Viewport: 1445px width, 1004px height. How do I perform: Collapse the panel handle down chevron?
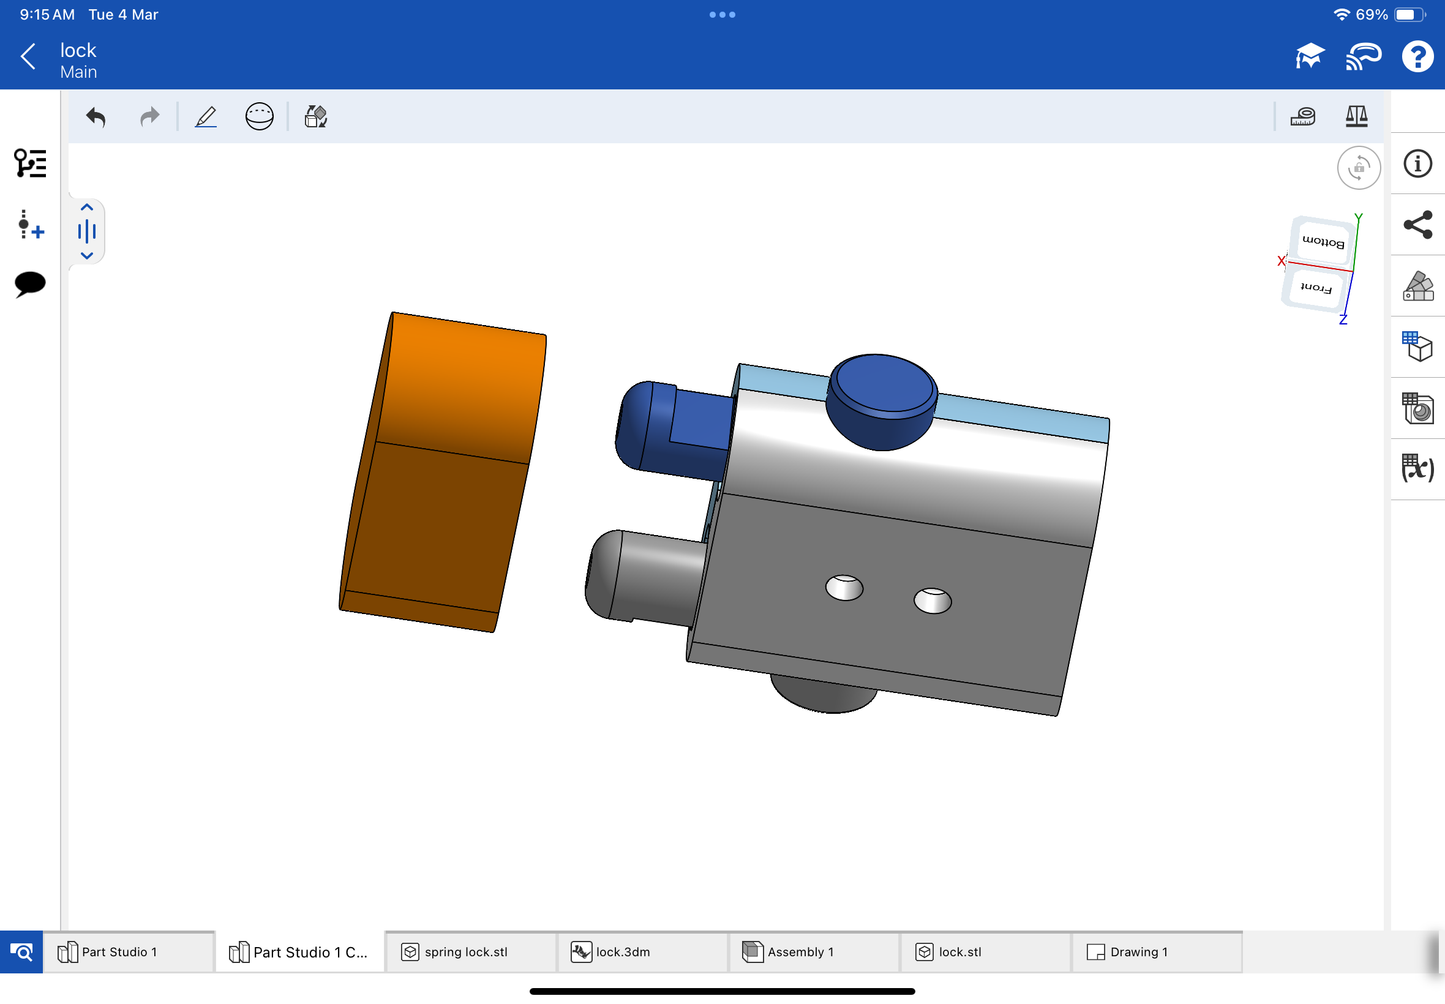click(x=87, y=256)
